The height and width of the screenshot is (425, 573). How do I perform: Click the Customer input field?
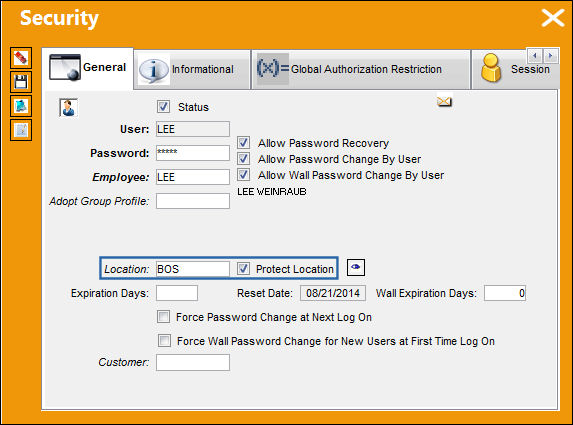pyautogui.click(x=193, y=363)
